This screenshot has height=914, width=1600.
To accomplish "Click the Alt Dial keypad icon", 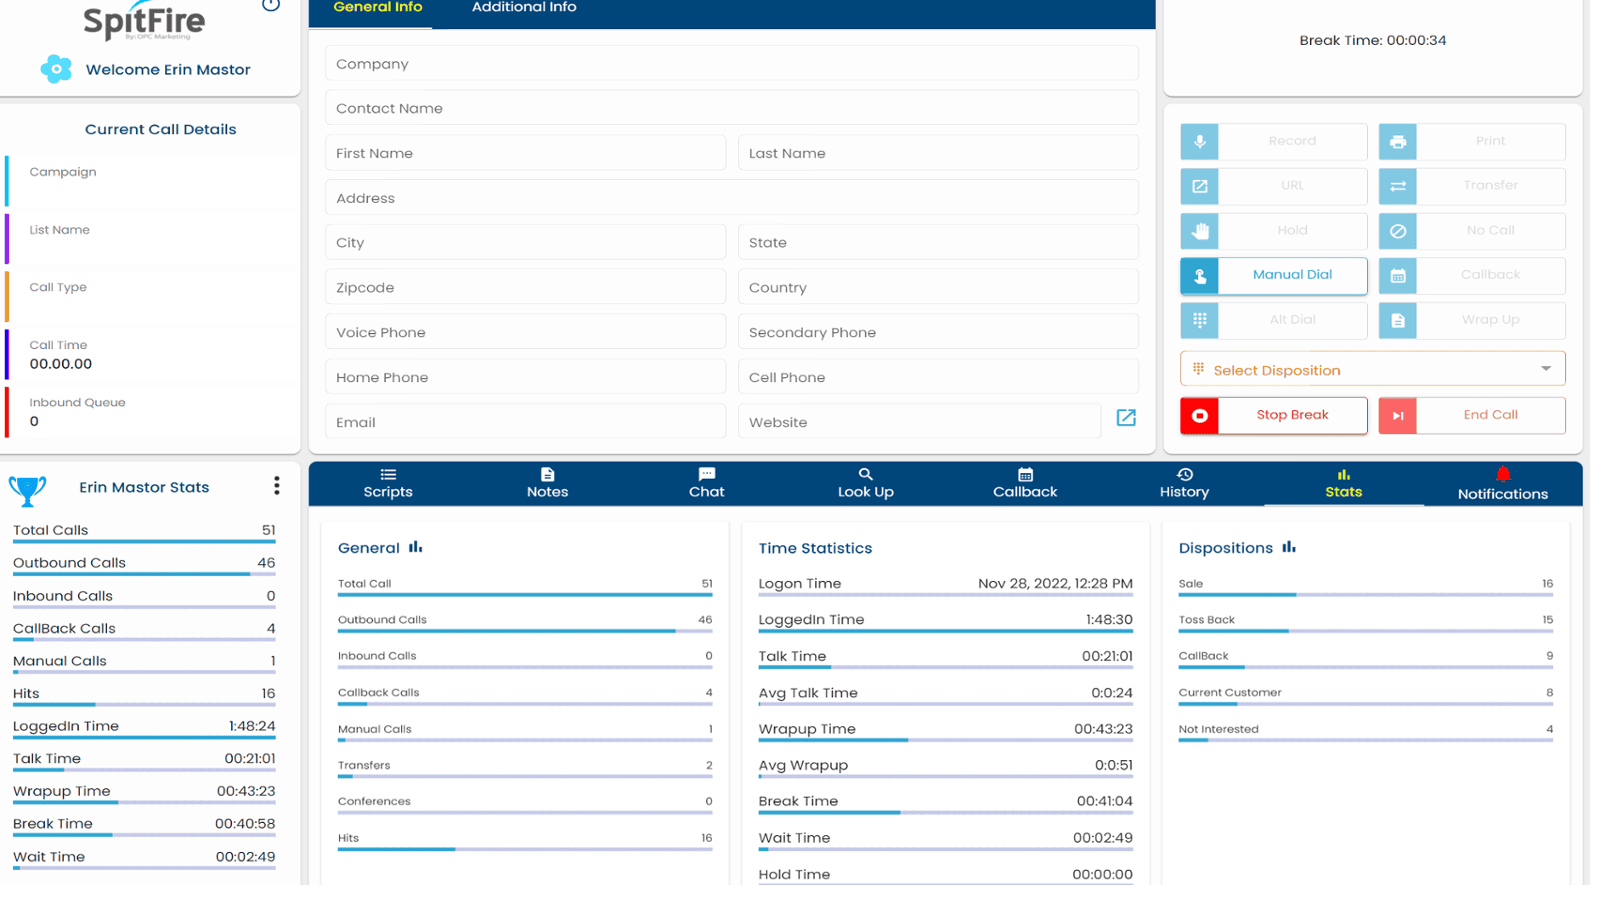I will pyautogui.click(x=1199, y=320).
